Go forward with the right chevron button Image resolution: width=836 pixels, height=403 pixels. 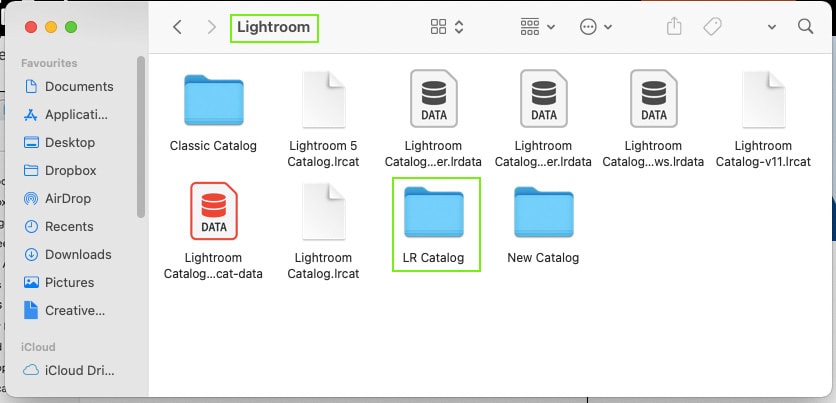click(x=212, y=27)
